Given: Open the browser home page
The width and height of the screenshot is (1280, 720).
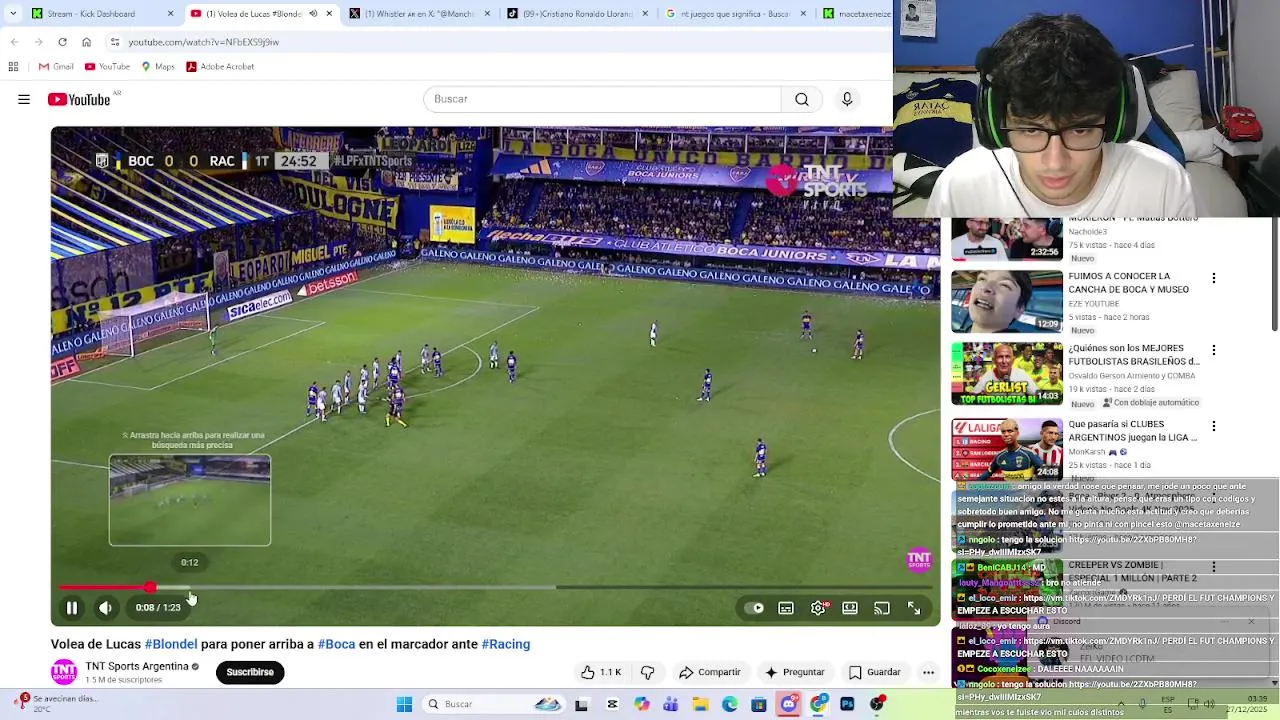Looking at the screenshot, I should tap(86, 42).
